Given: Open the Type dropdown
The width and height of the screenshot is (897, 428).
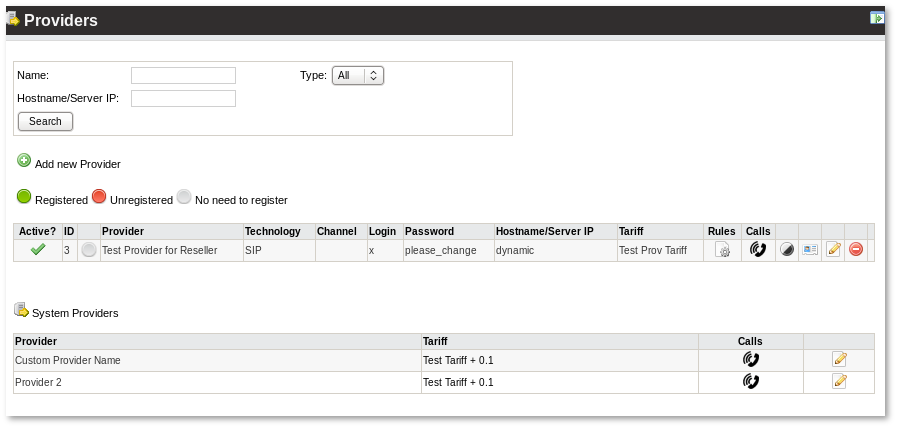Looking at the screenshot, I should 358,75.
